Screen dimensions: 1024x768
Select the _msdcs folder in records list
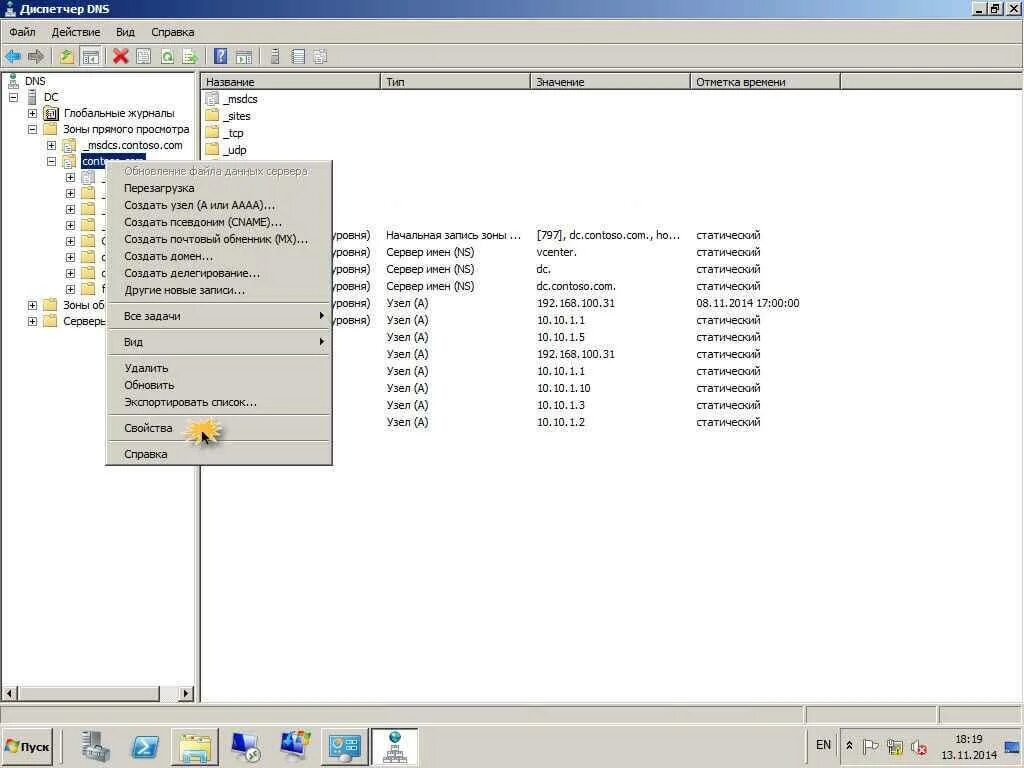(x=238, y=99)
